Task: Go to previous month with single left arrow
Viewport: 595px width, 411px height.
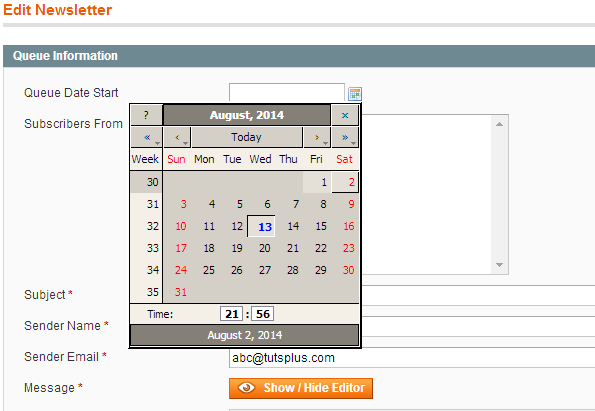Action: pyautogui.click(x=177, y=137)
